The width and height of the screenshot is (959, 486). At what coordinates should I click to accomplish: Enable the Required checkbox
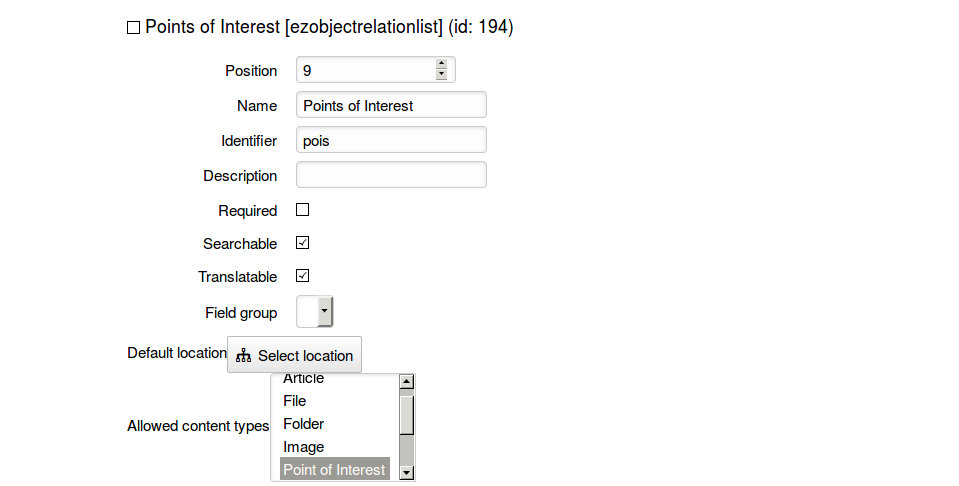(302, 210)
